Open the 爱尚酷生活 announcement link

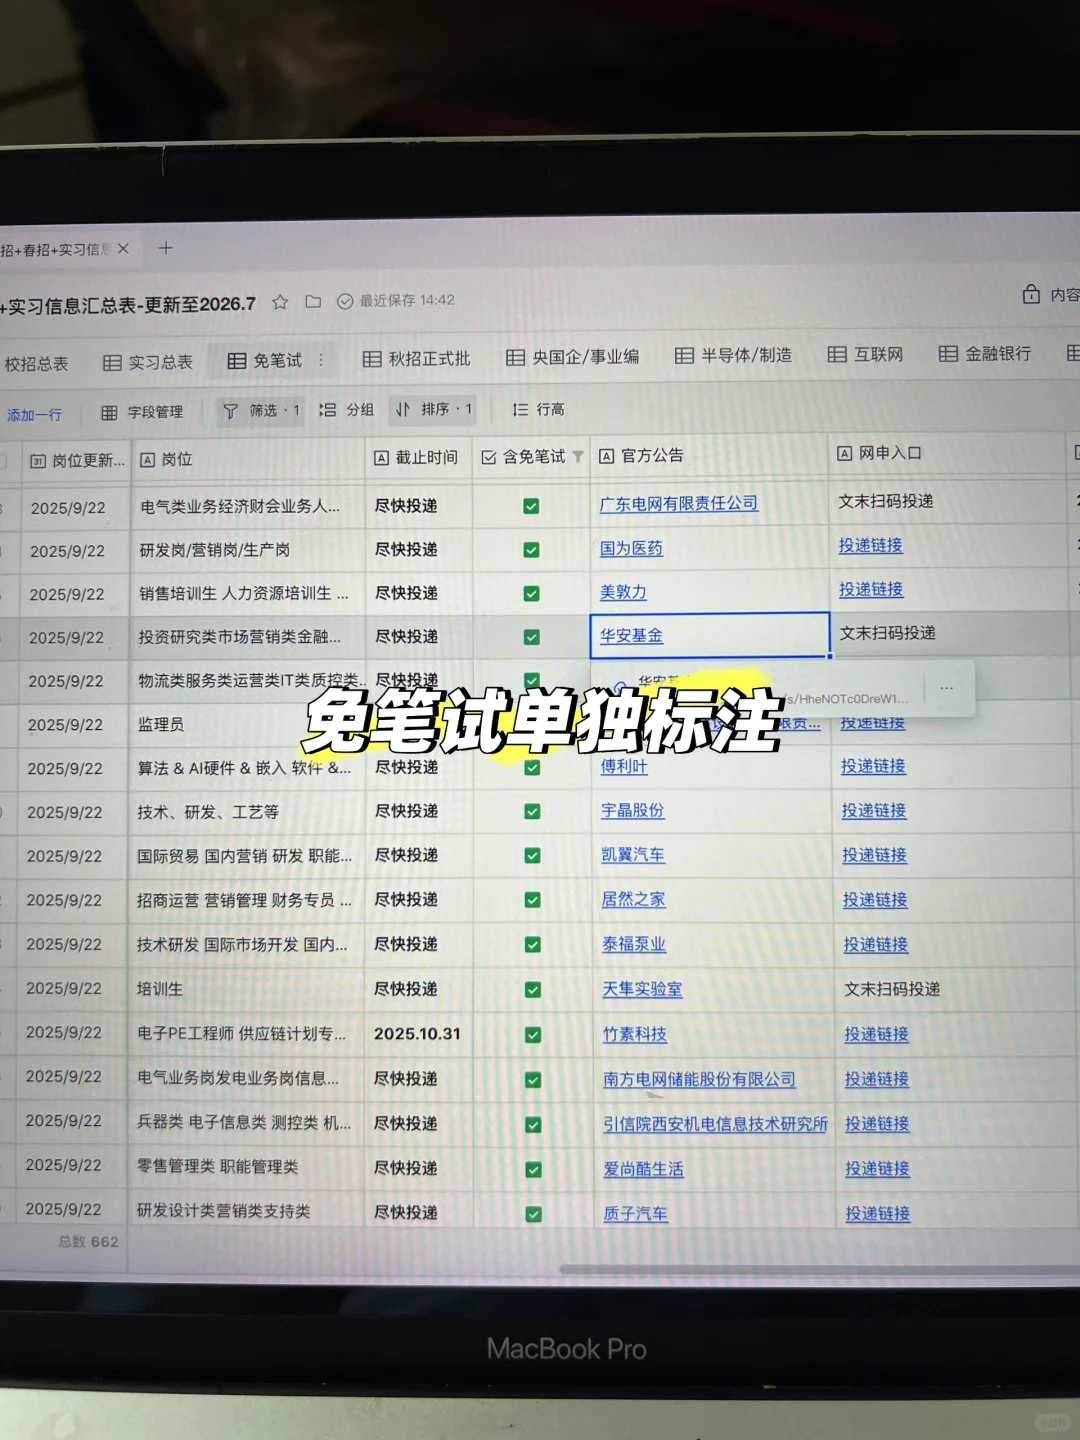643,1169
